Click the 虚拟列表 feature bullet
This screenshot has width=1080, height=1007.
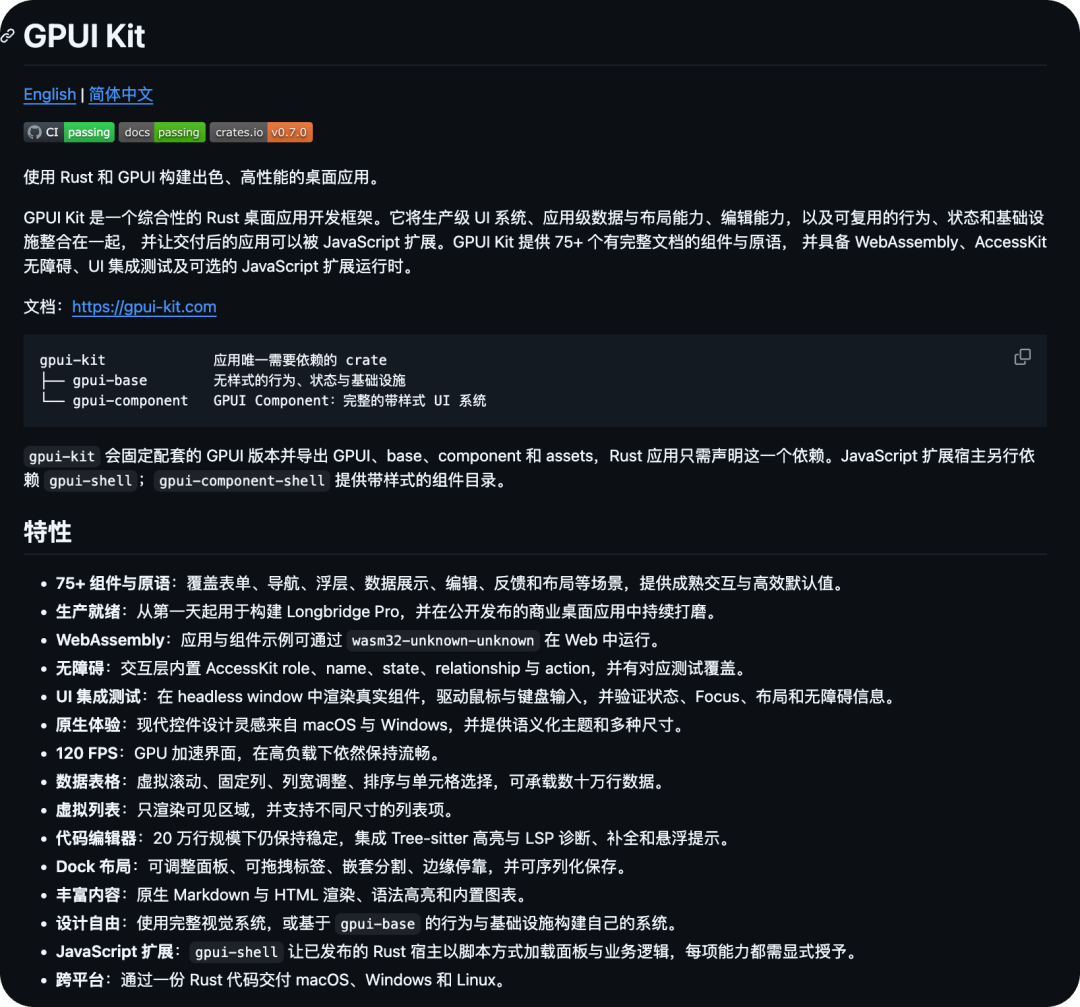click(x=255, y=810)
